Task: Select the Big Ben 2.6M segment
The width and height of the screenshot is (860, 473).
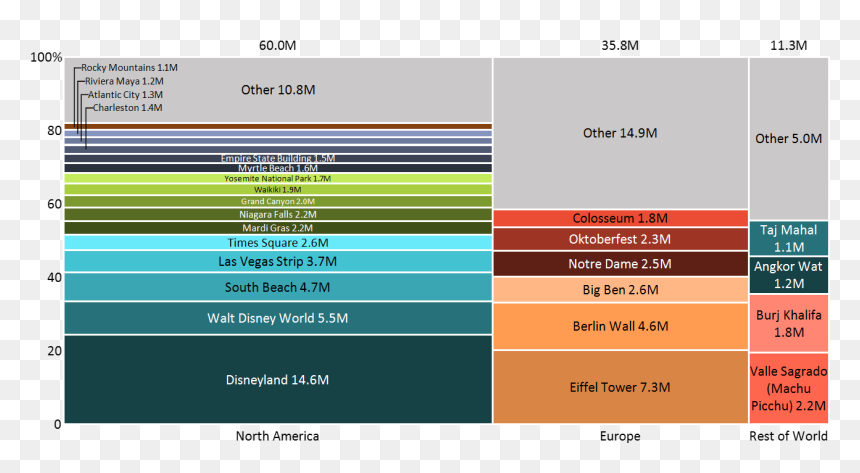Action: click(620, 290)
